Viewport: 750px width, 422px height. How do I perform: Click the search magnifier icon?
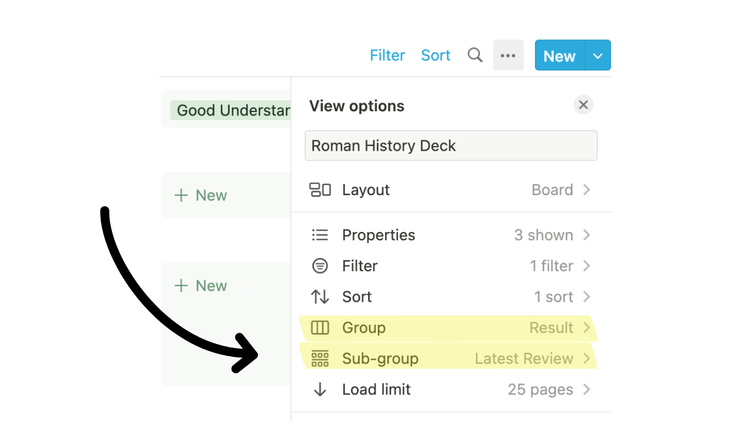click(x=475, y=56)
